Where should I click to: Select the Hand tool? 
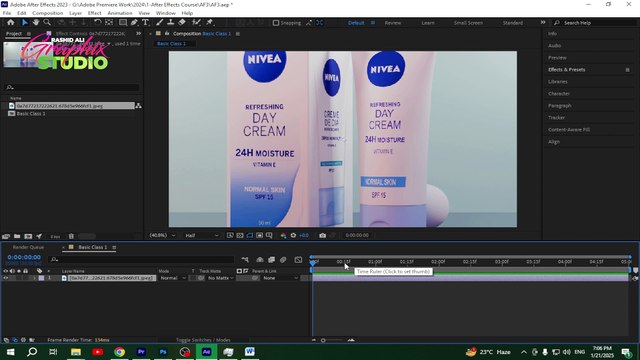tap(36, 22)
